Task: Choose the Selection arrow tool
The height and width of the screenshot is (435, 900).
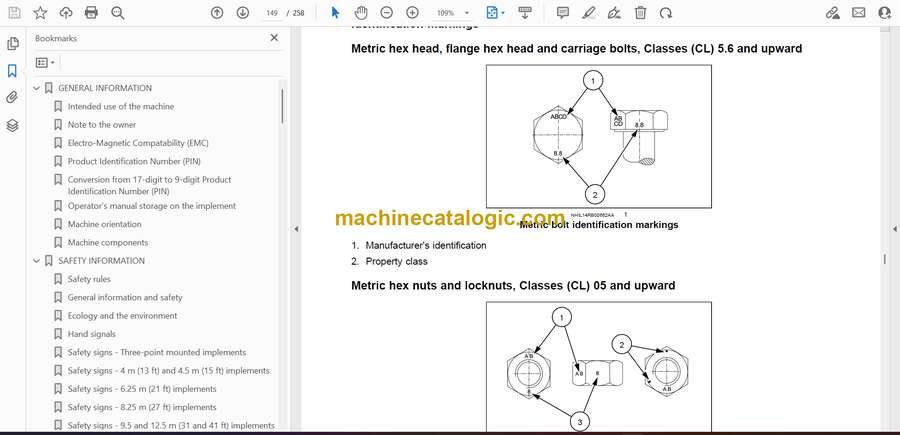Action: click(x=336, y=13)
